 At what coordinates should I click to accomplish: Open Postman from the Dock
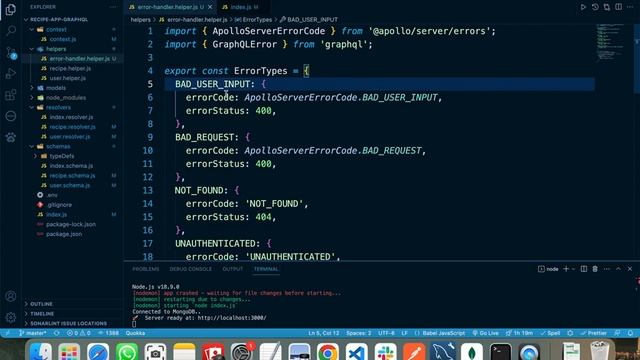[414, 352]
